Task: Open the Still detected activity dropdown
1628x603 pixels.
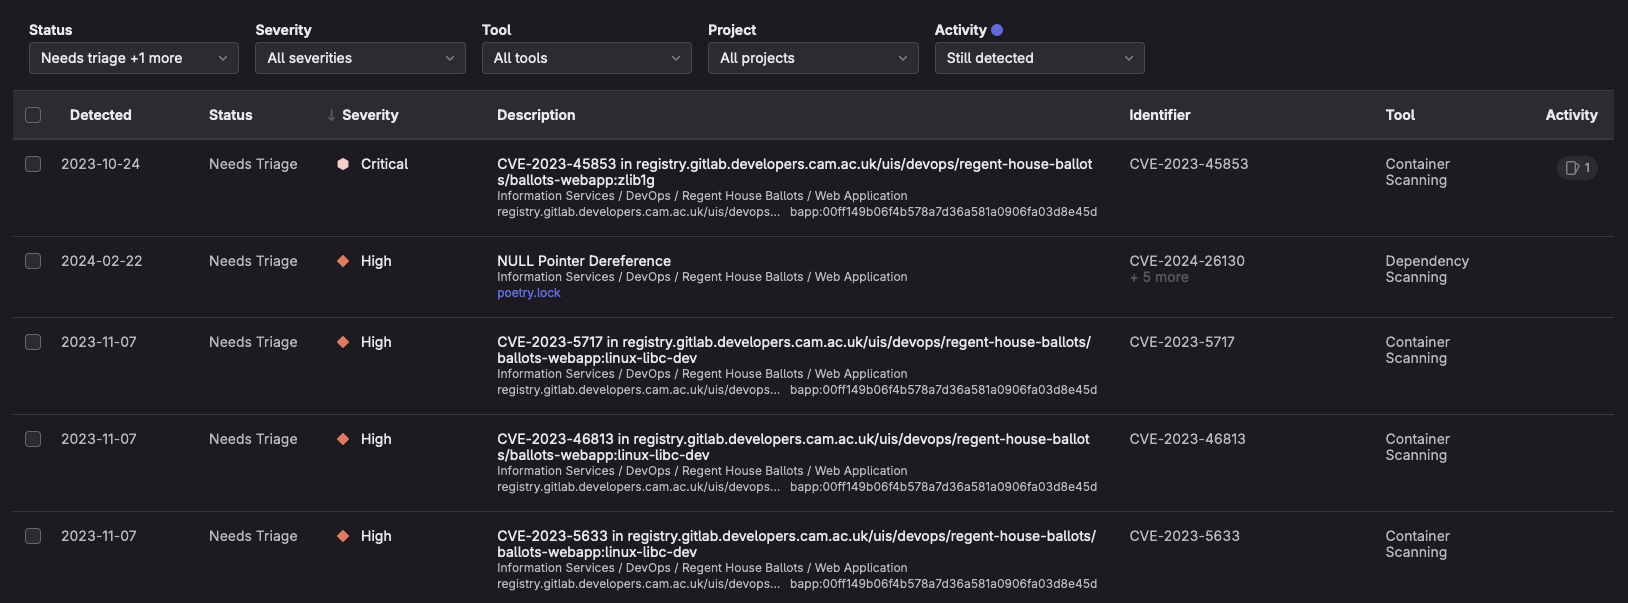Action: point(1039,58)
